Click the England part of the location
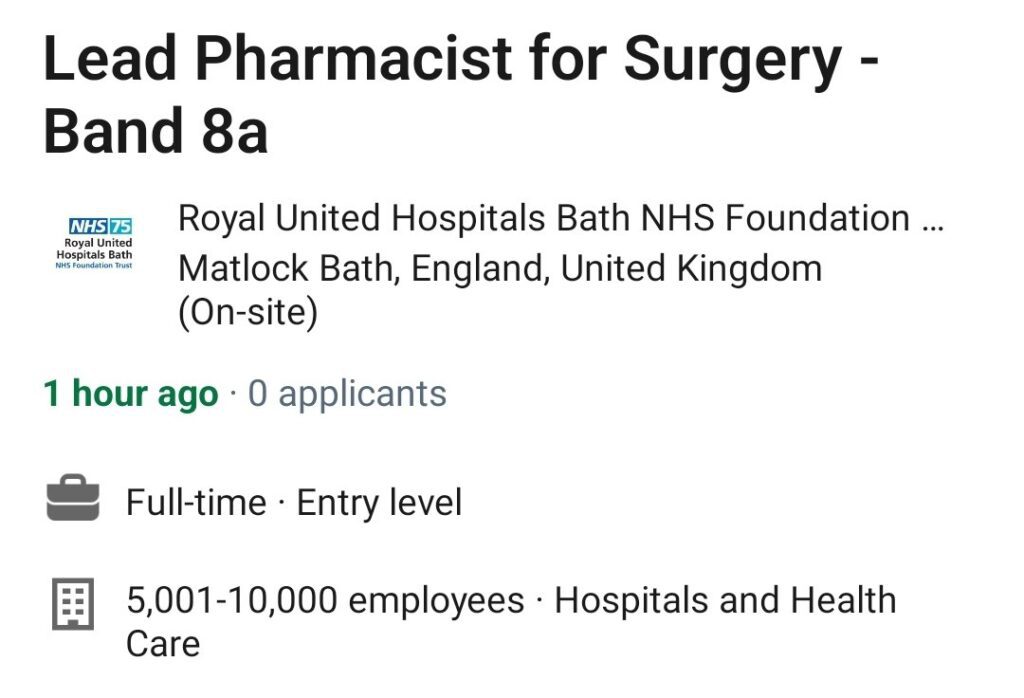Screen dimensions: 1024x698 [x=479, y=268]
